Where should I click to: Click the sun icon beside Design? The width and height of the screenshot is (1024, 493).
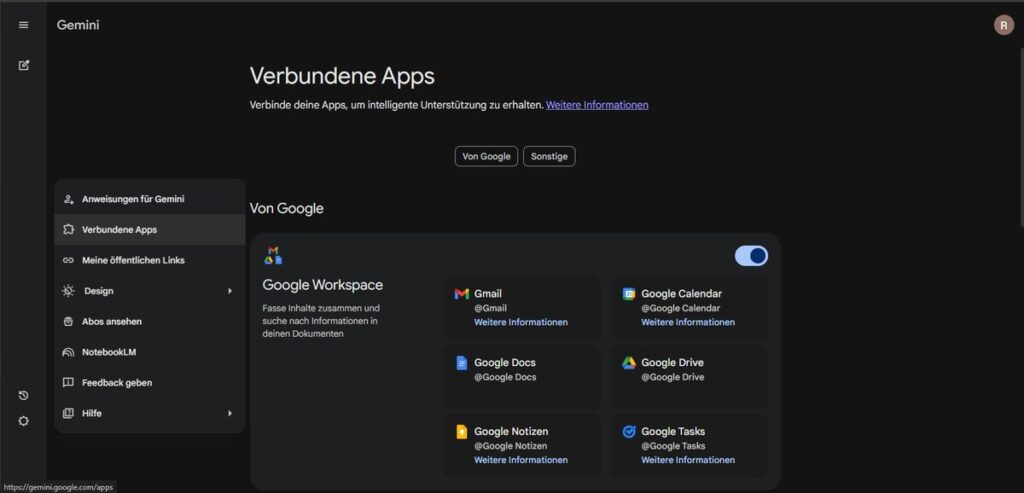coord(69,291)
